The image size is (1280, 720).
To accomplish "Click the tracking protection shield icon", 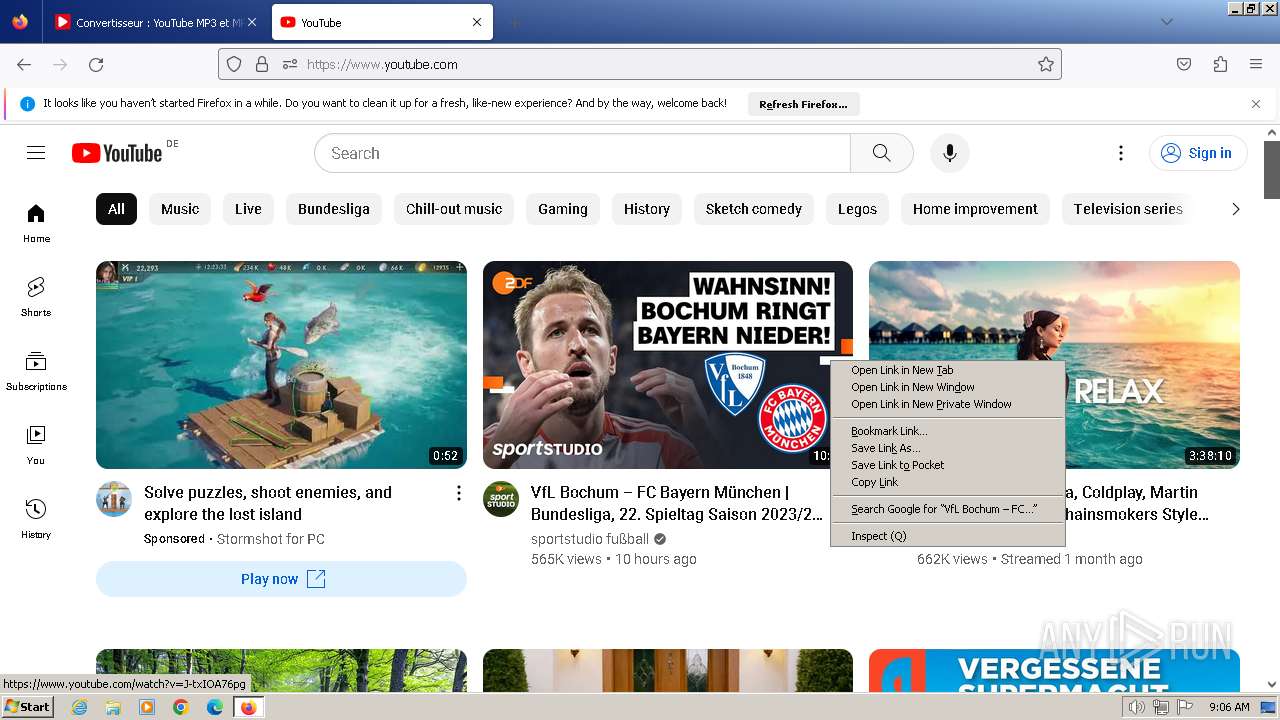I will tap(234, 64).
